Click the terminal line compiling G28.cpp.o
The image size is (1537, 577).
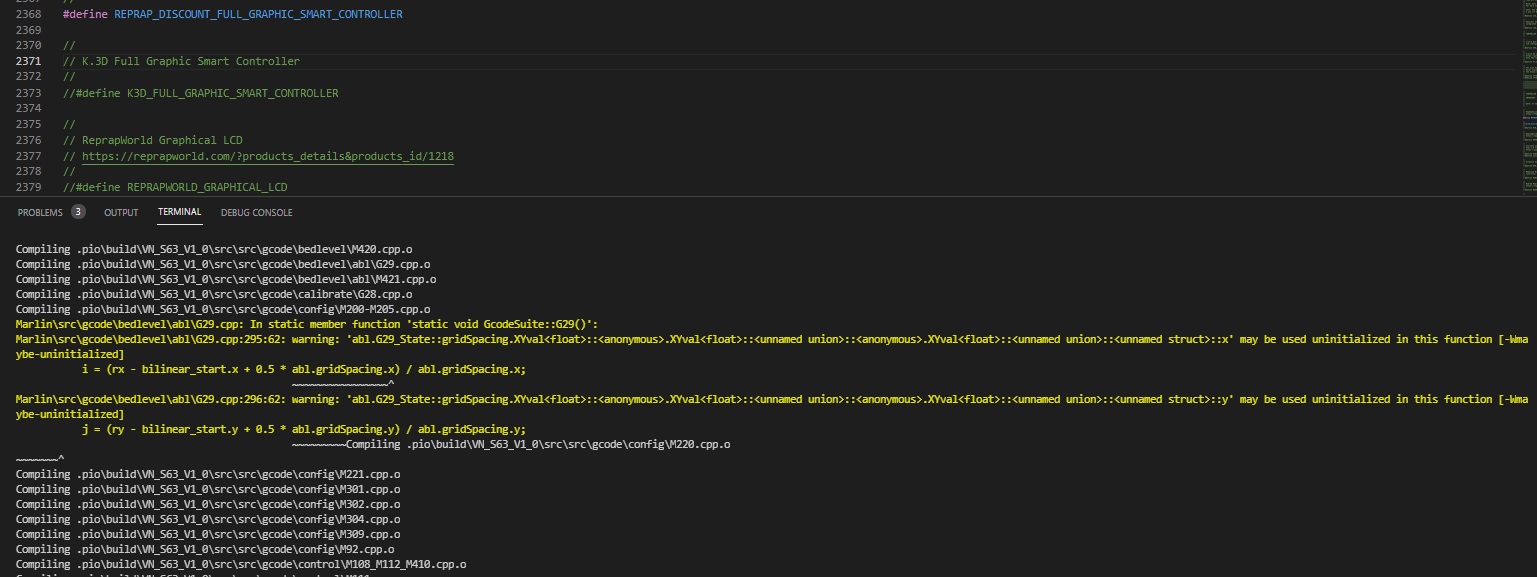coord(215,294)
